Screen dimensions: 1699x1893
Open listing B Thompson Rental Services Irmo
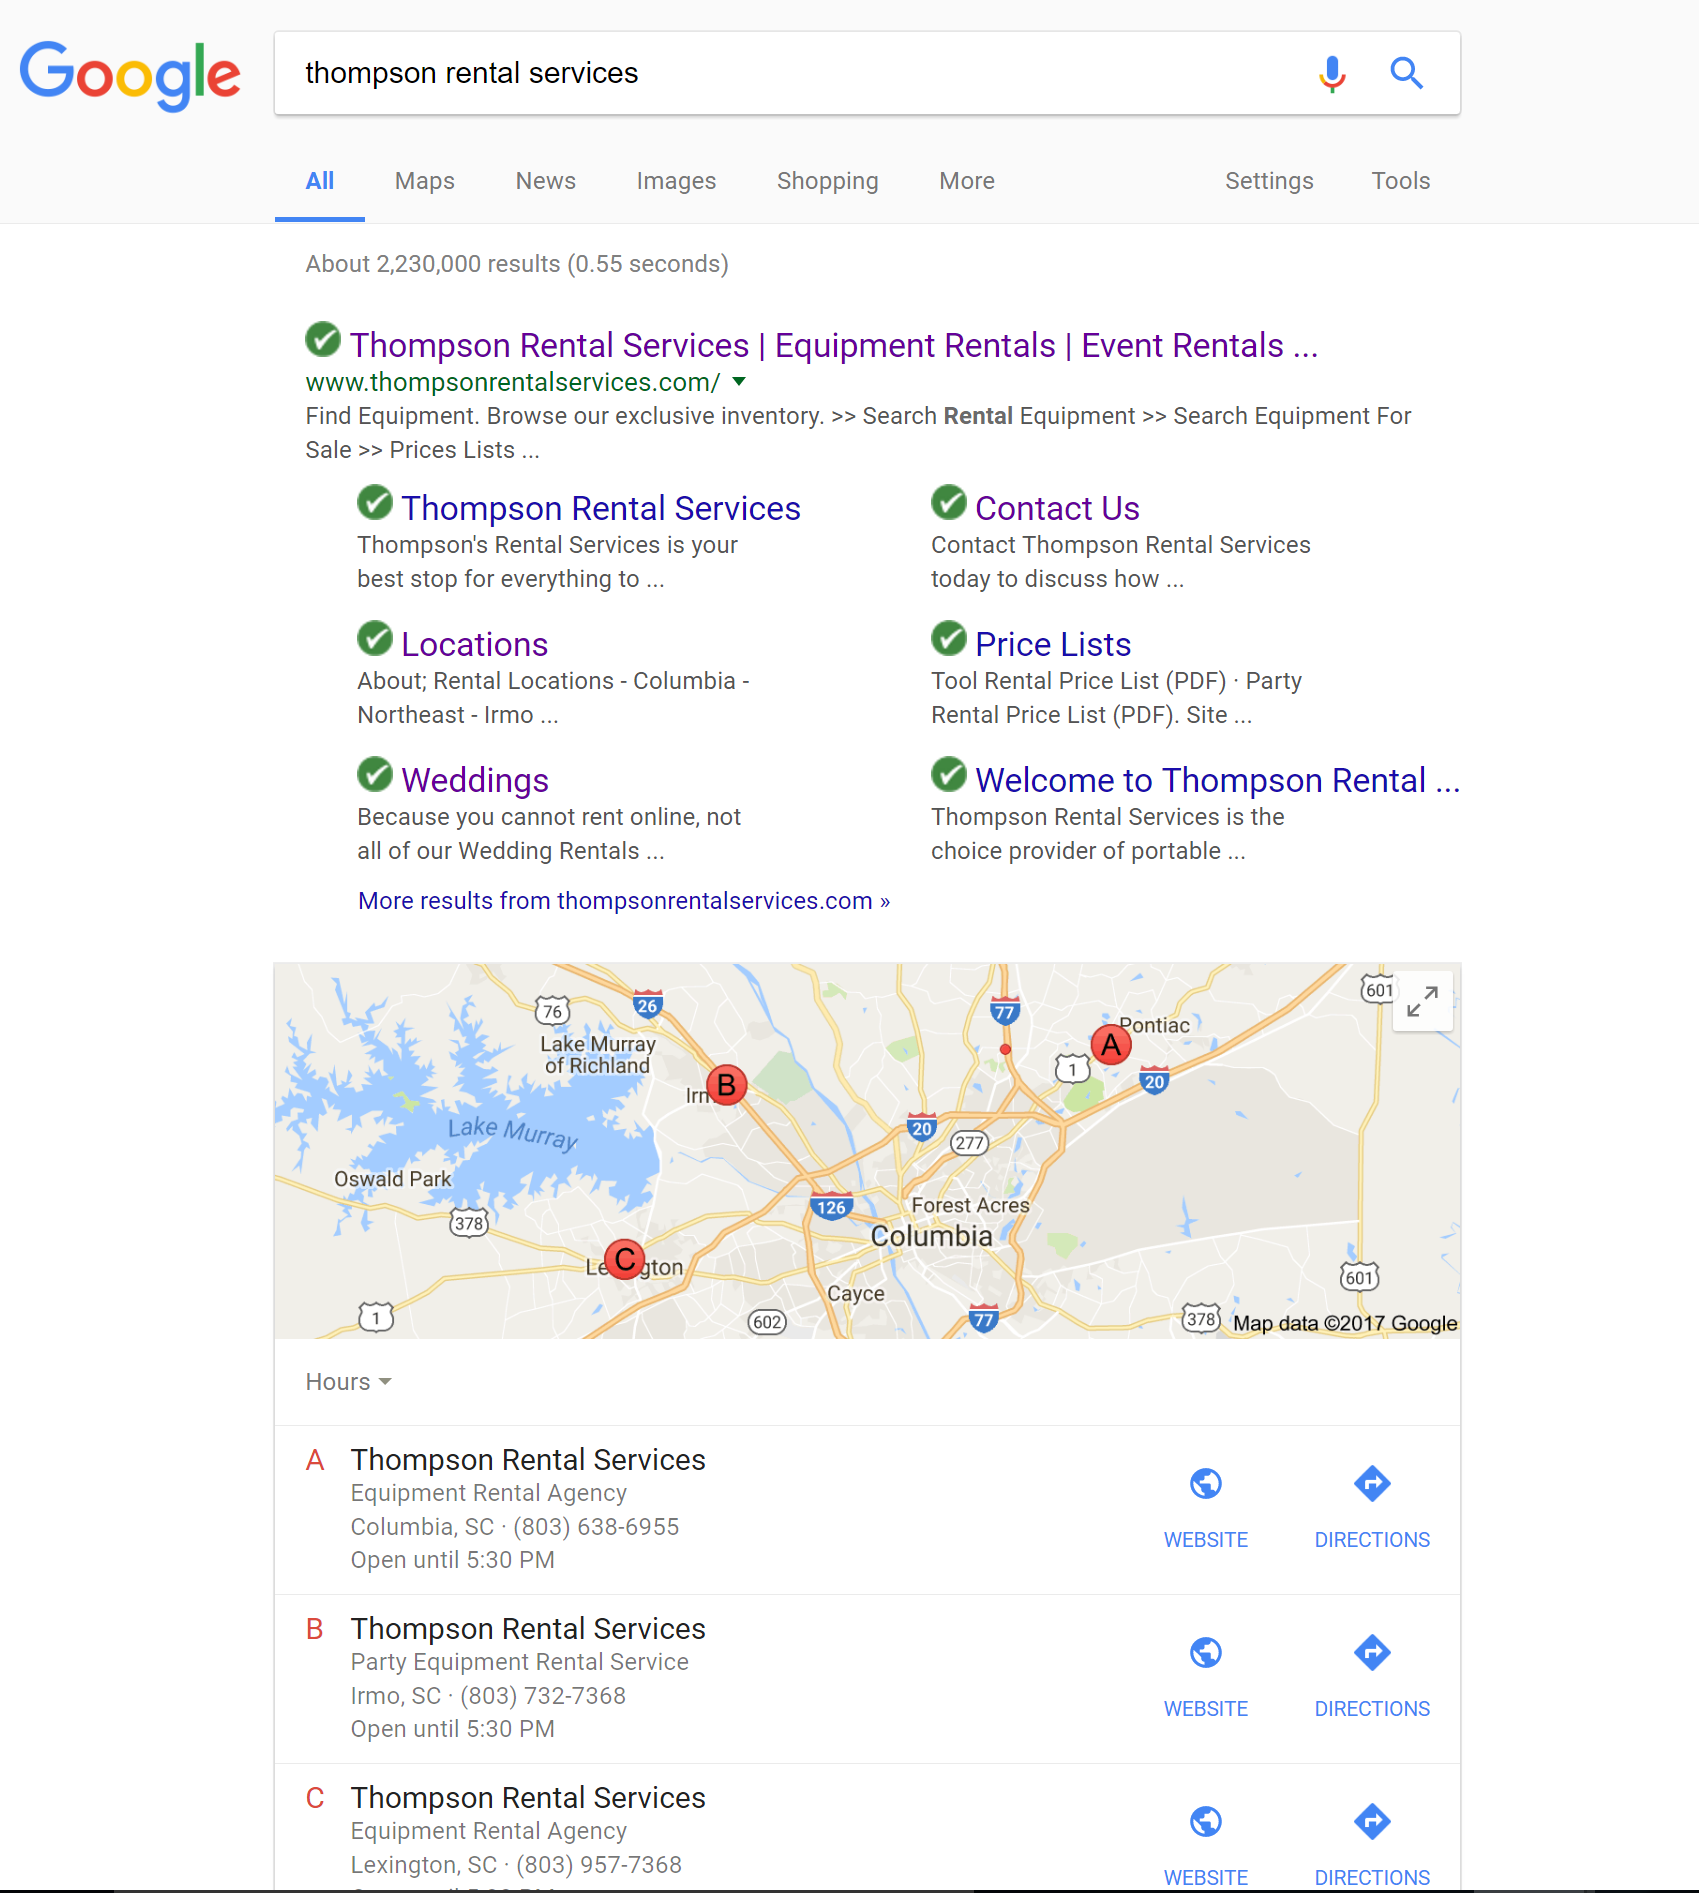(x=528, y=1629)
